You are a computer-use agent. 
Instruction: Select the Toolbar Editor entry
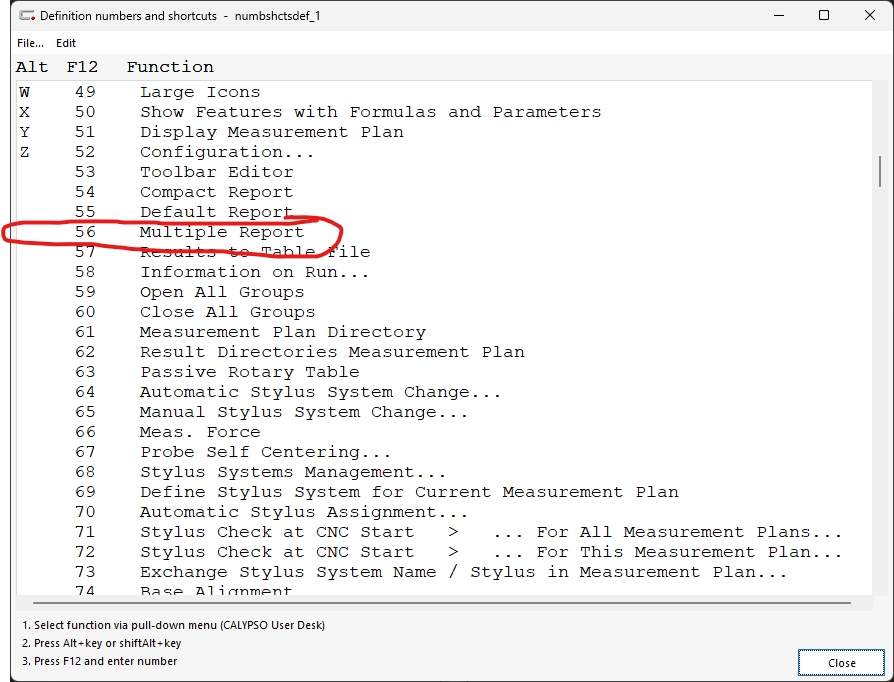tap(216, 172)
